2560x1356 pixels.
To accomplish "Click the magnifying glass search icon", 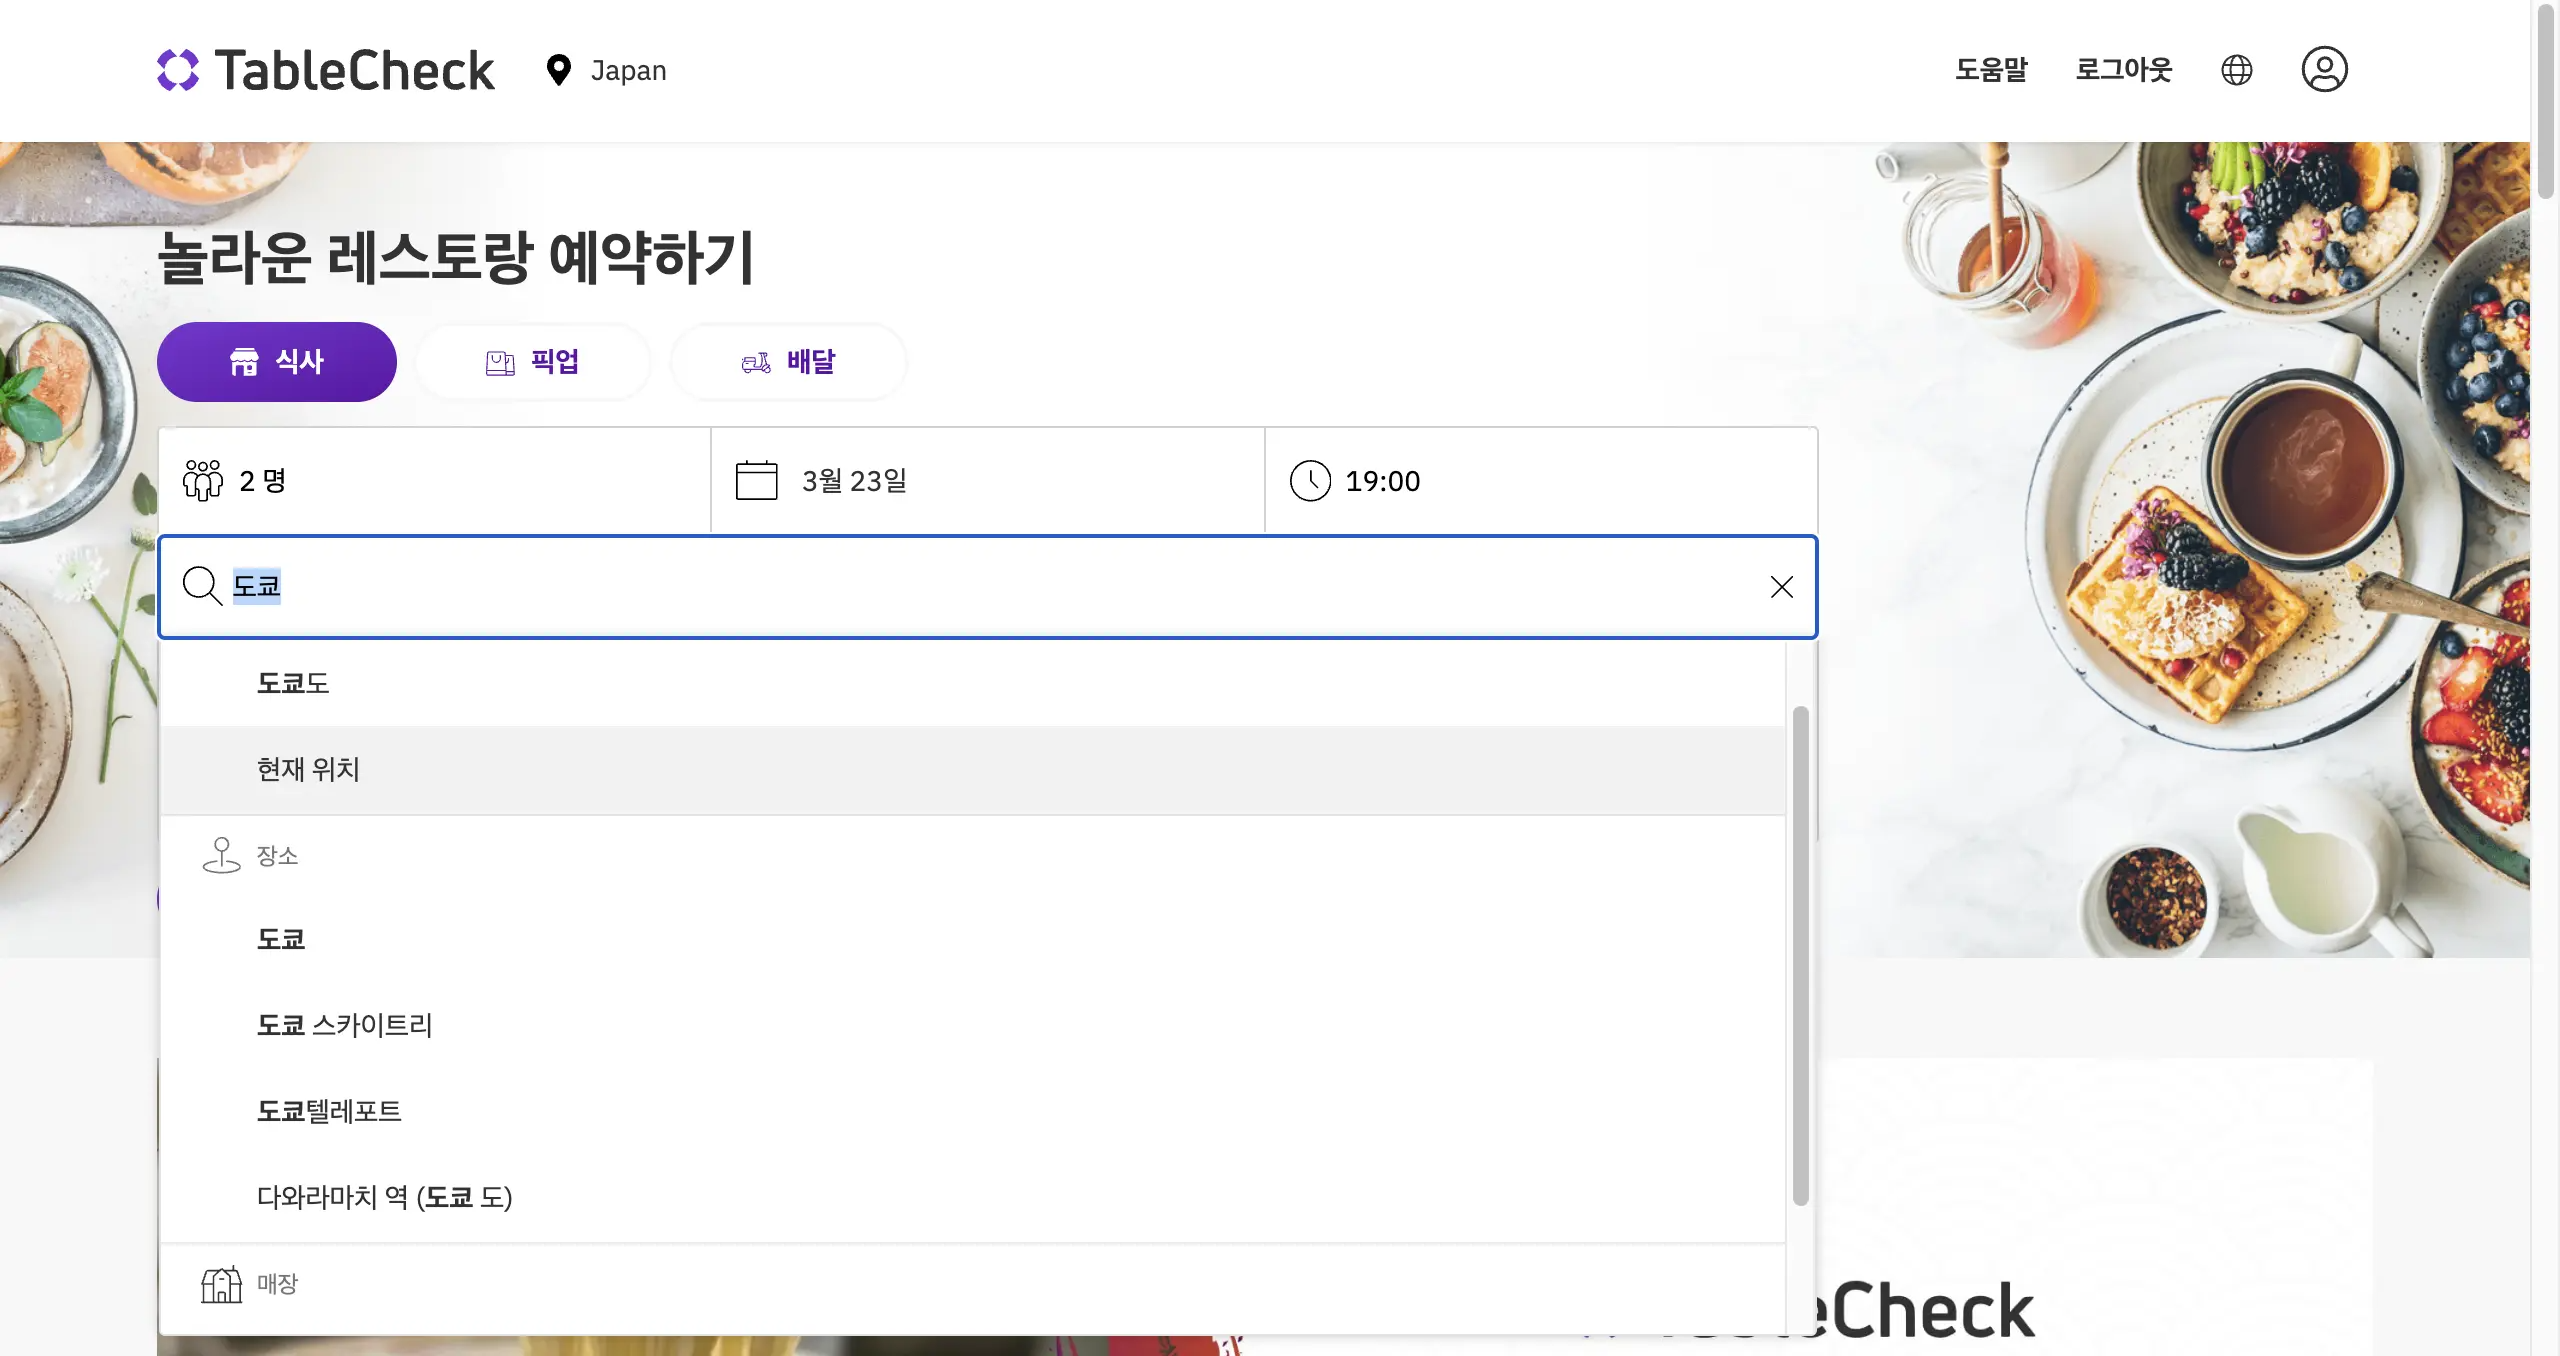I will (203, 587).
